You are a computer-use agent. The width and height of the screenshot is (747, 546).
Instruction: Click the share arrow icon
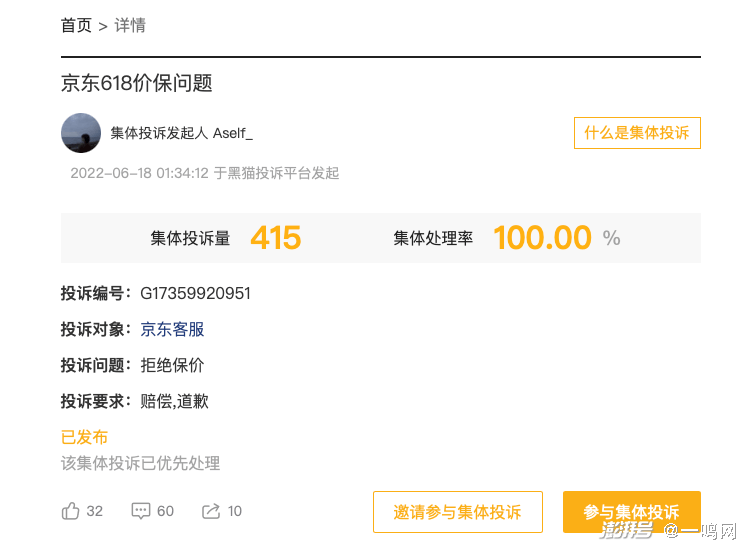[211, 511]
